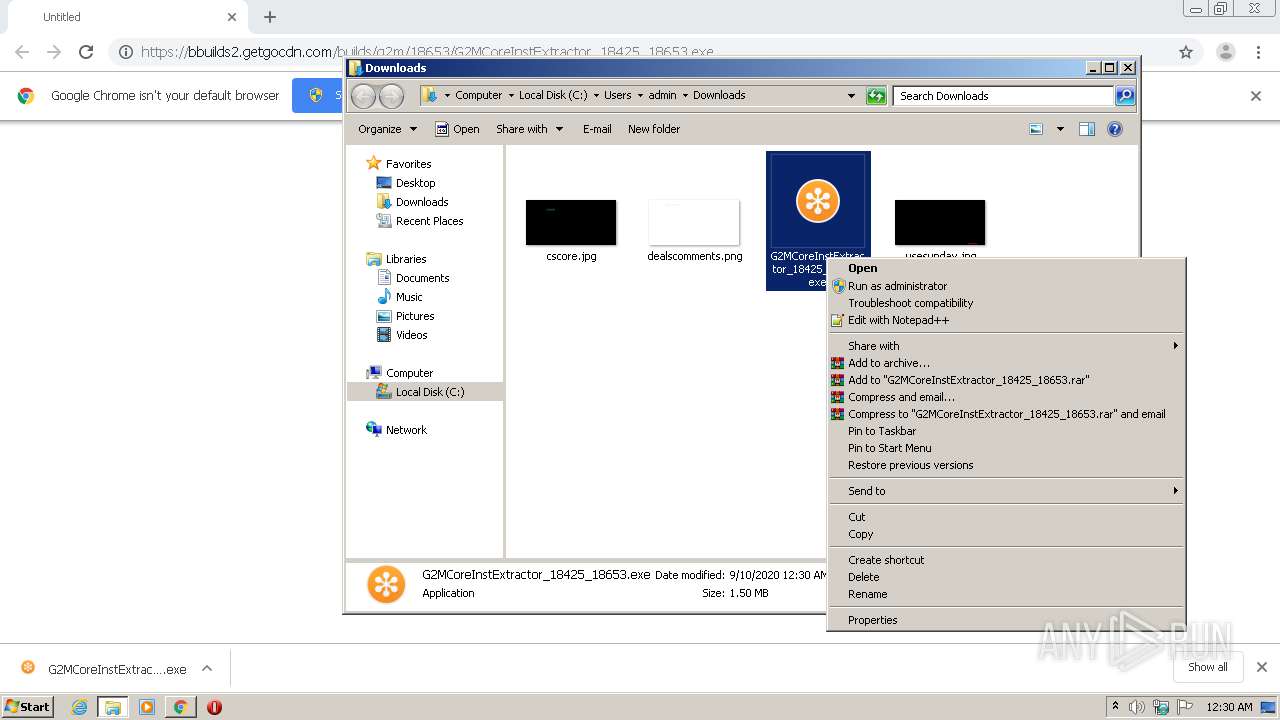The height and width of the screenshot is (720, 1280).
Task: Open Pictures library
Action: tap(406, 316)
